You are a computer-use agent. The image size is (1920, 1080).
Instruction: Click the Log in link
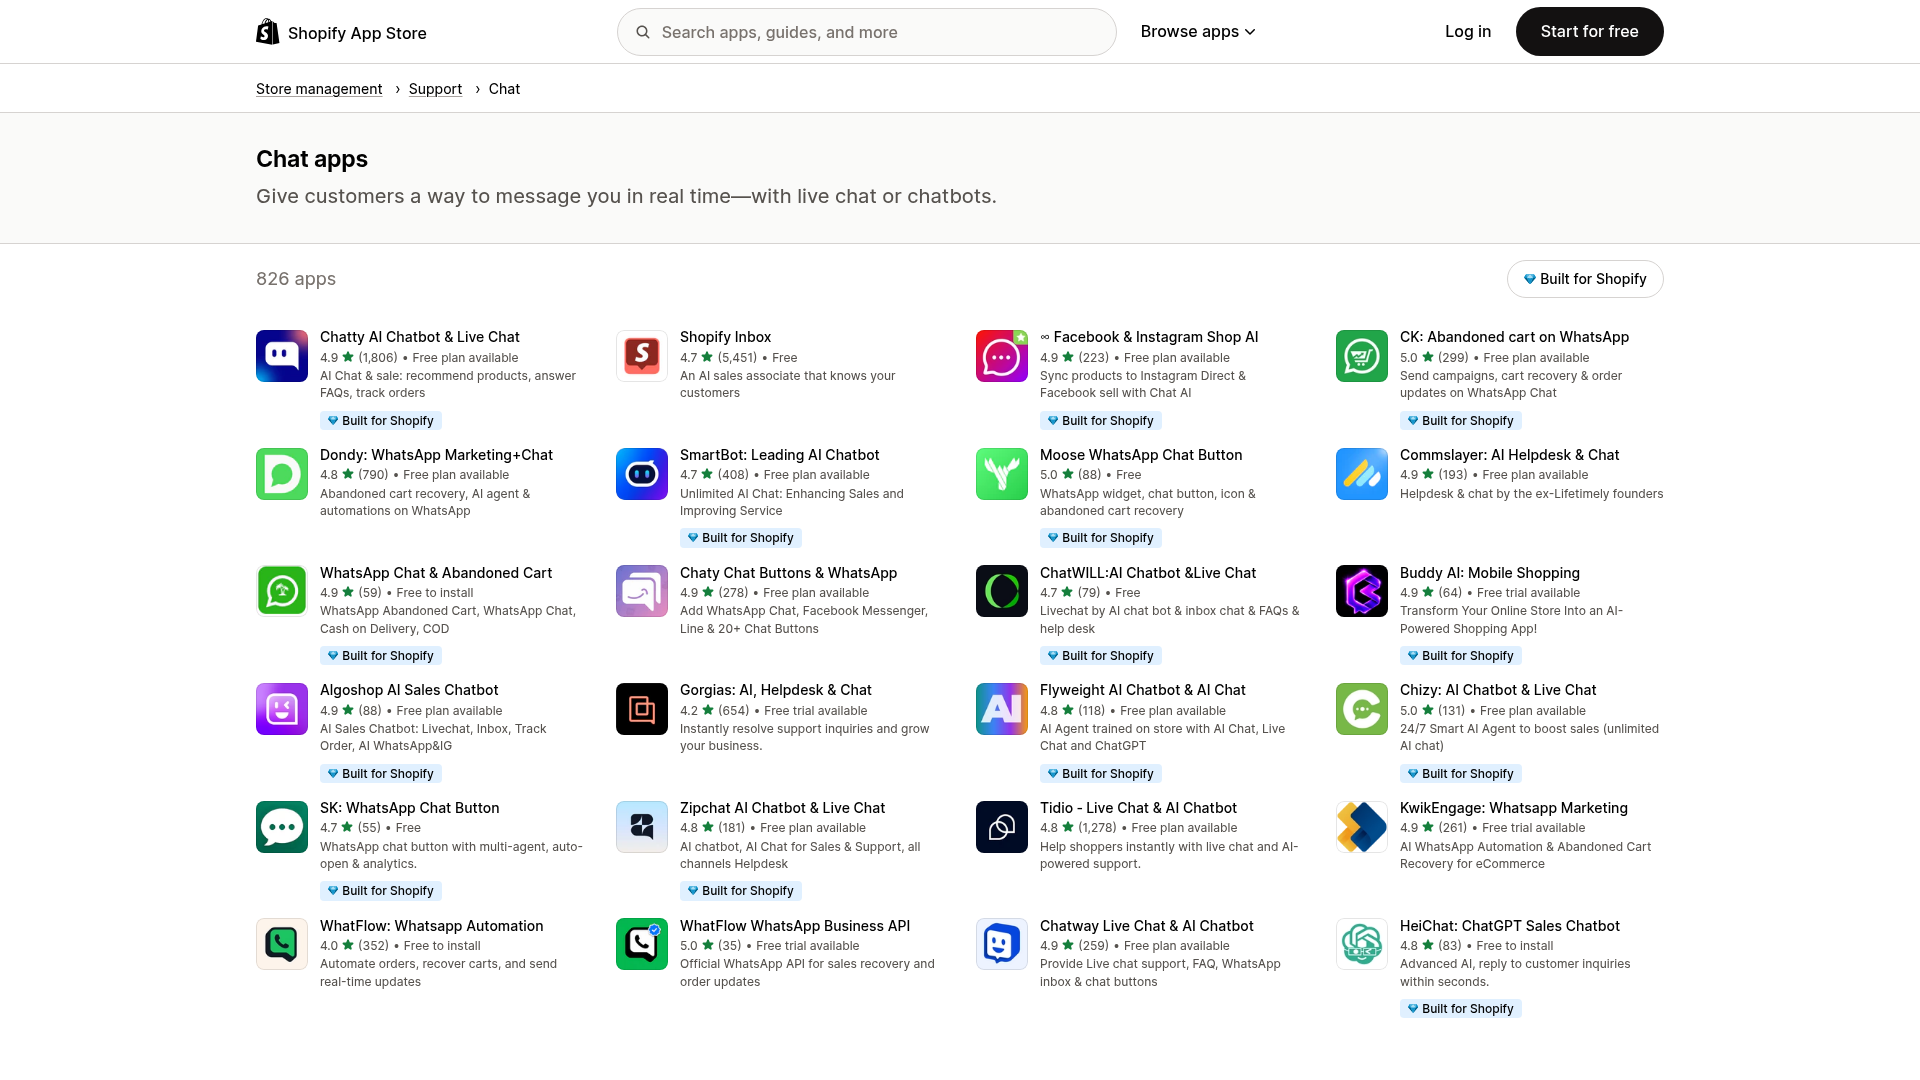[x=1468, y=32]
